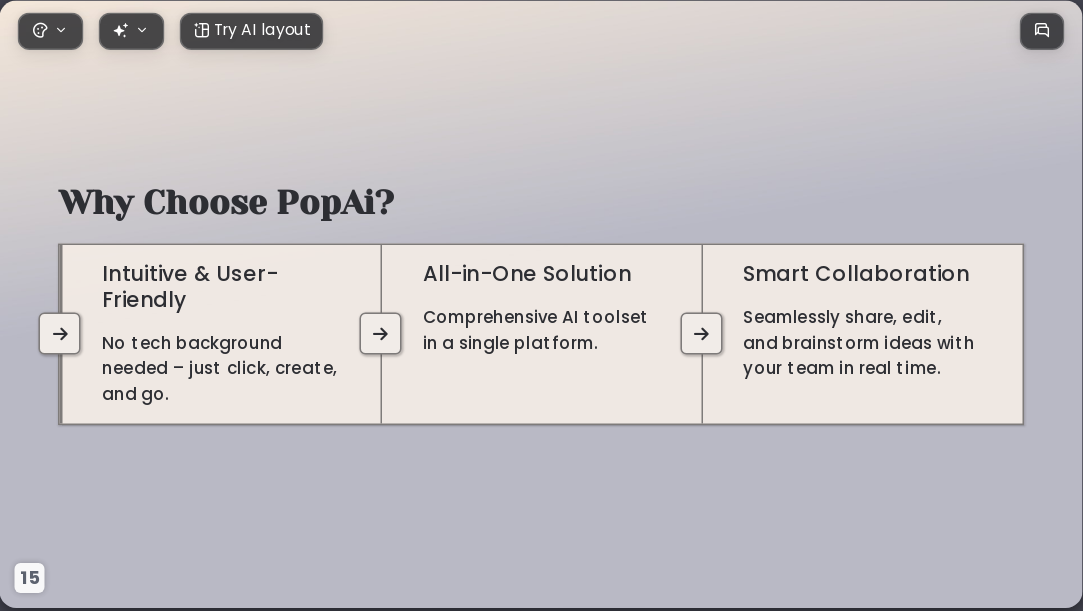Click the arrow icon beside Smart Collaboration
Screen dimensions: 1083x611
click(x=702, y=333)
